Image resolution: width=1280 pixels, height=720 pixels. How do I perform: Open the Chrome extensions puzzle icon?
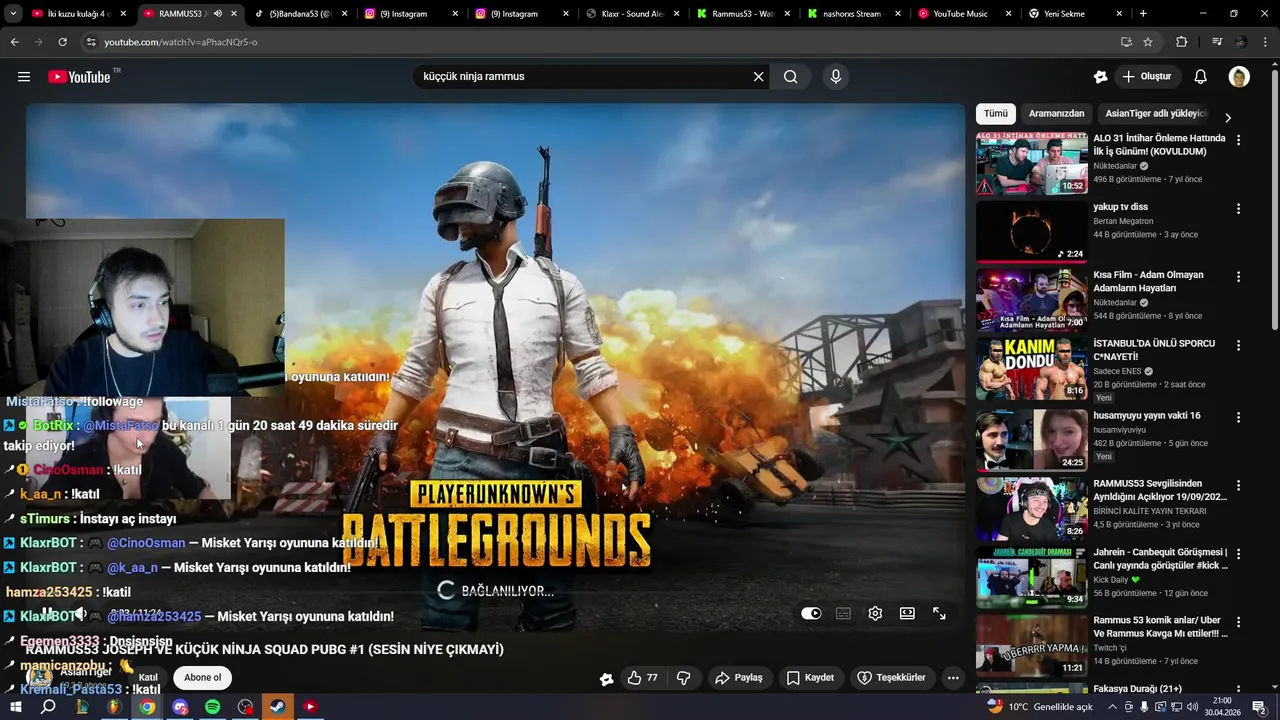click(x=1181, y=42)
